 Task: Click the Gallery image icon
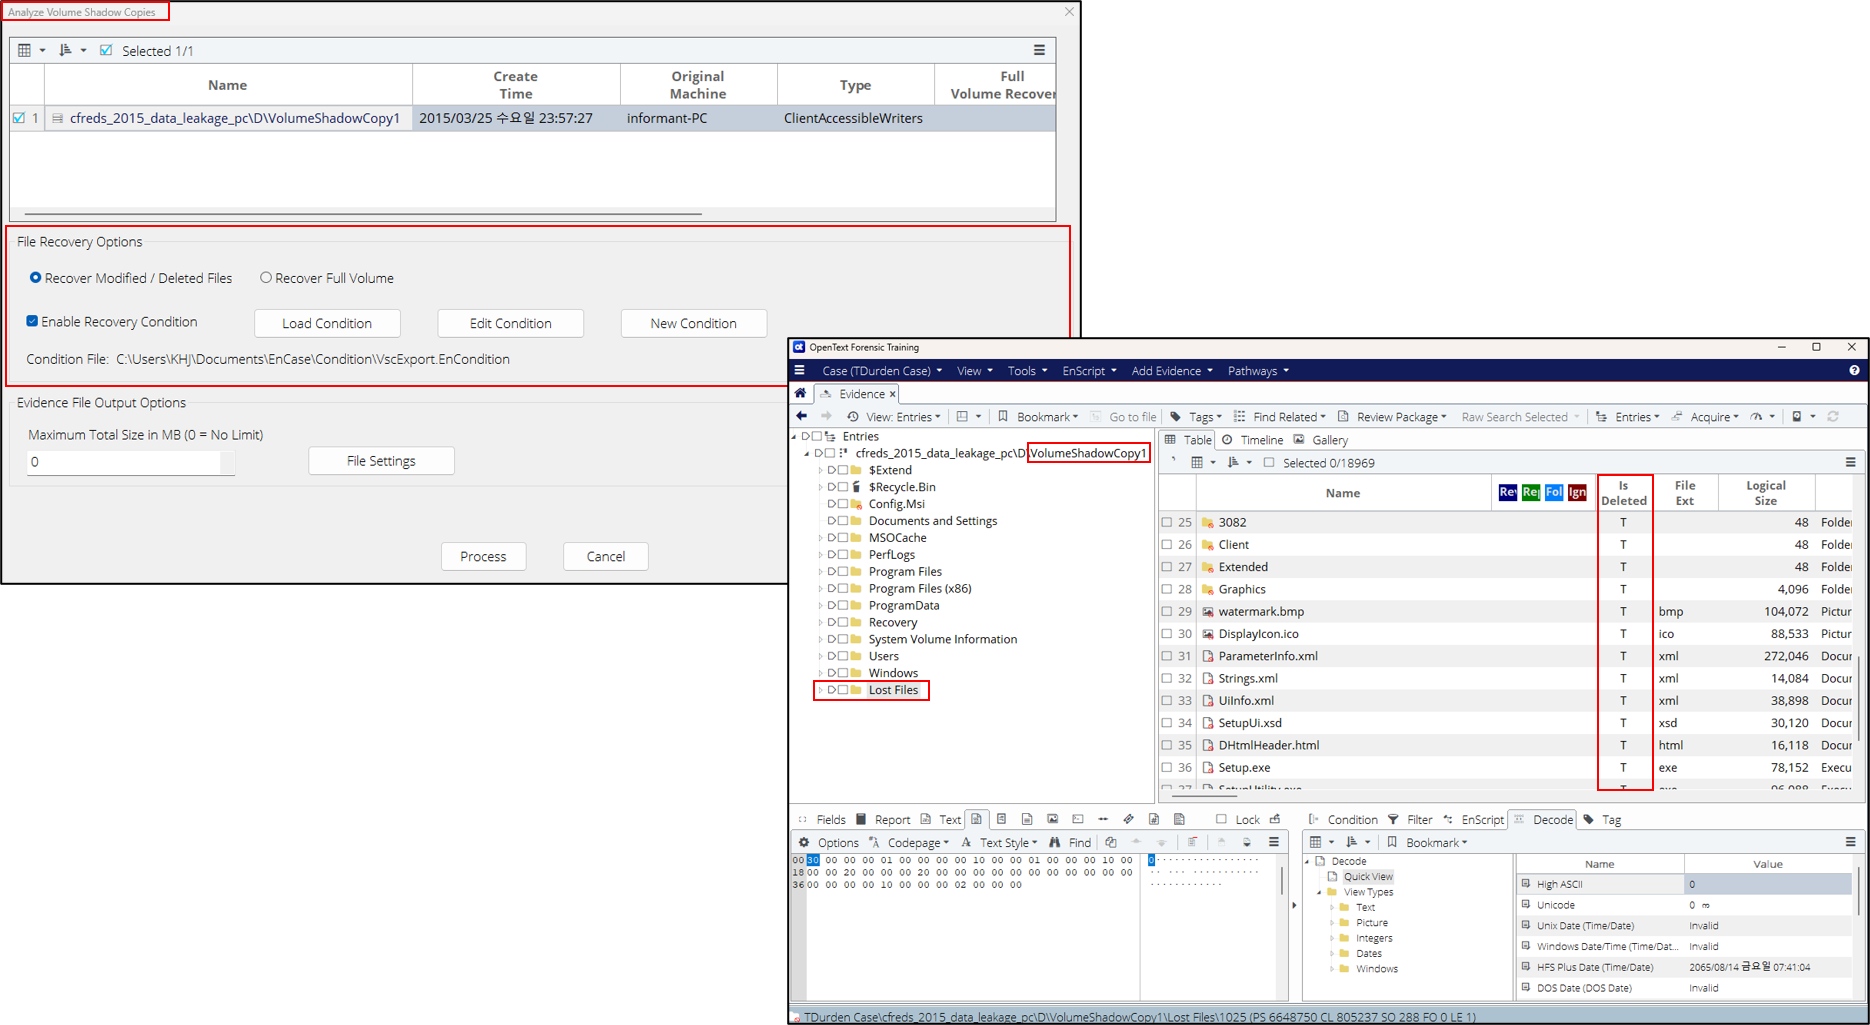coord(1299,440)
